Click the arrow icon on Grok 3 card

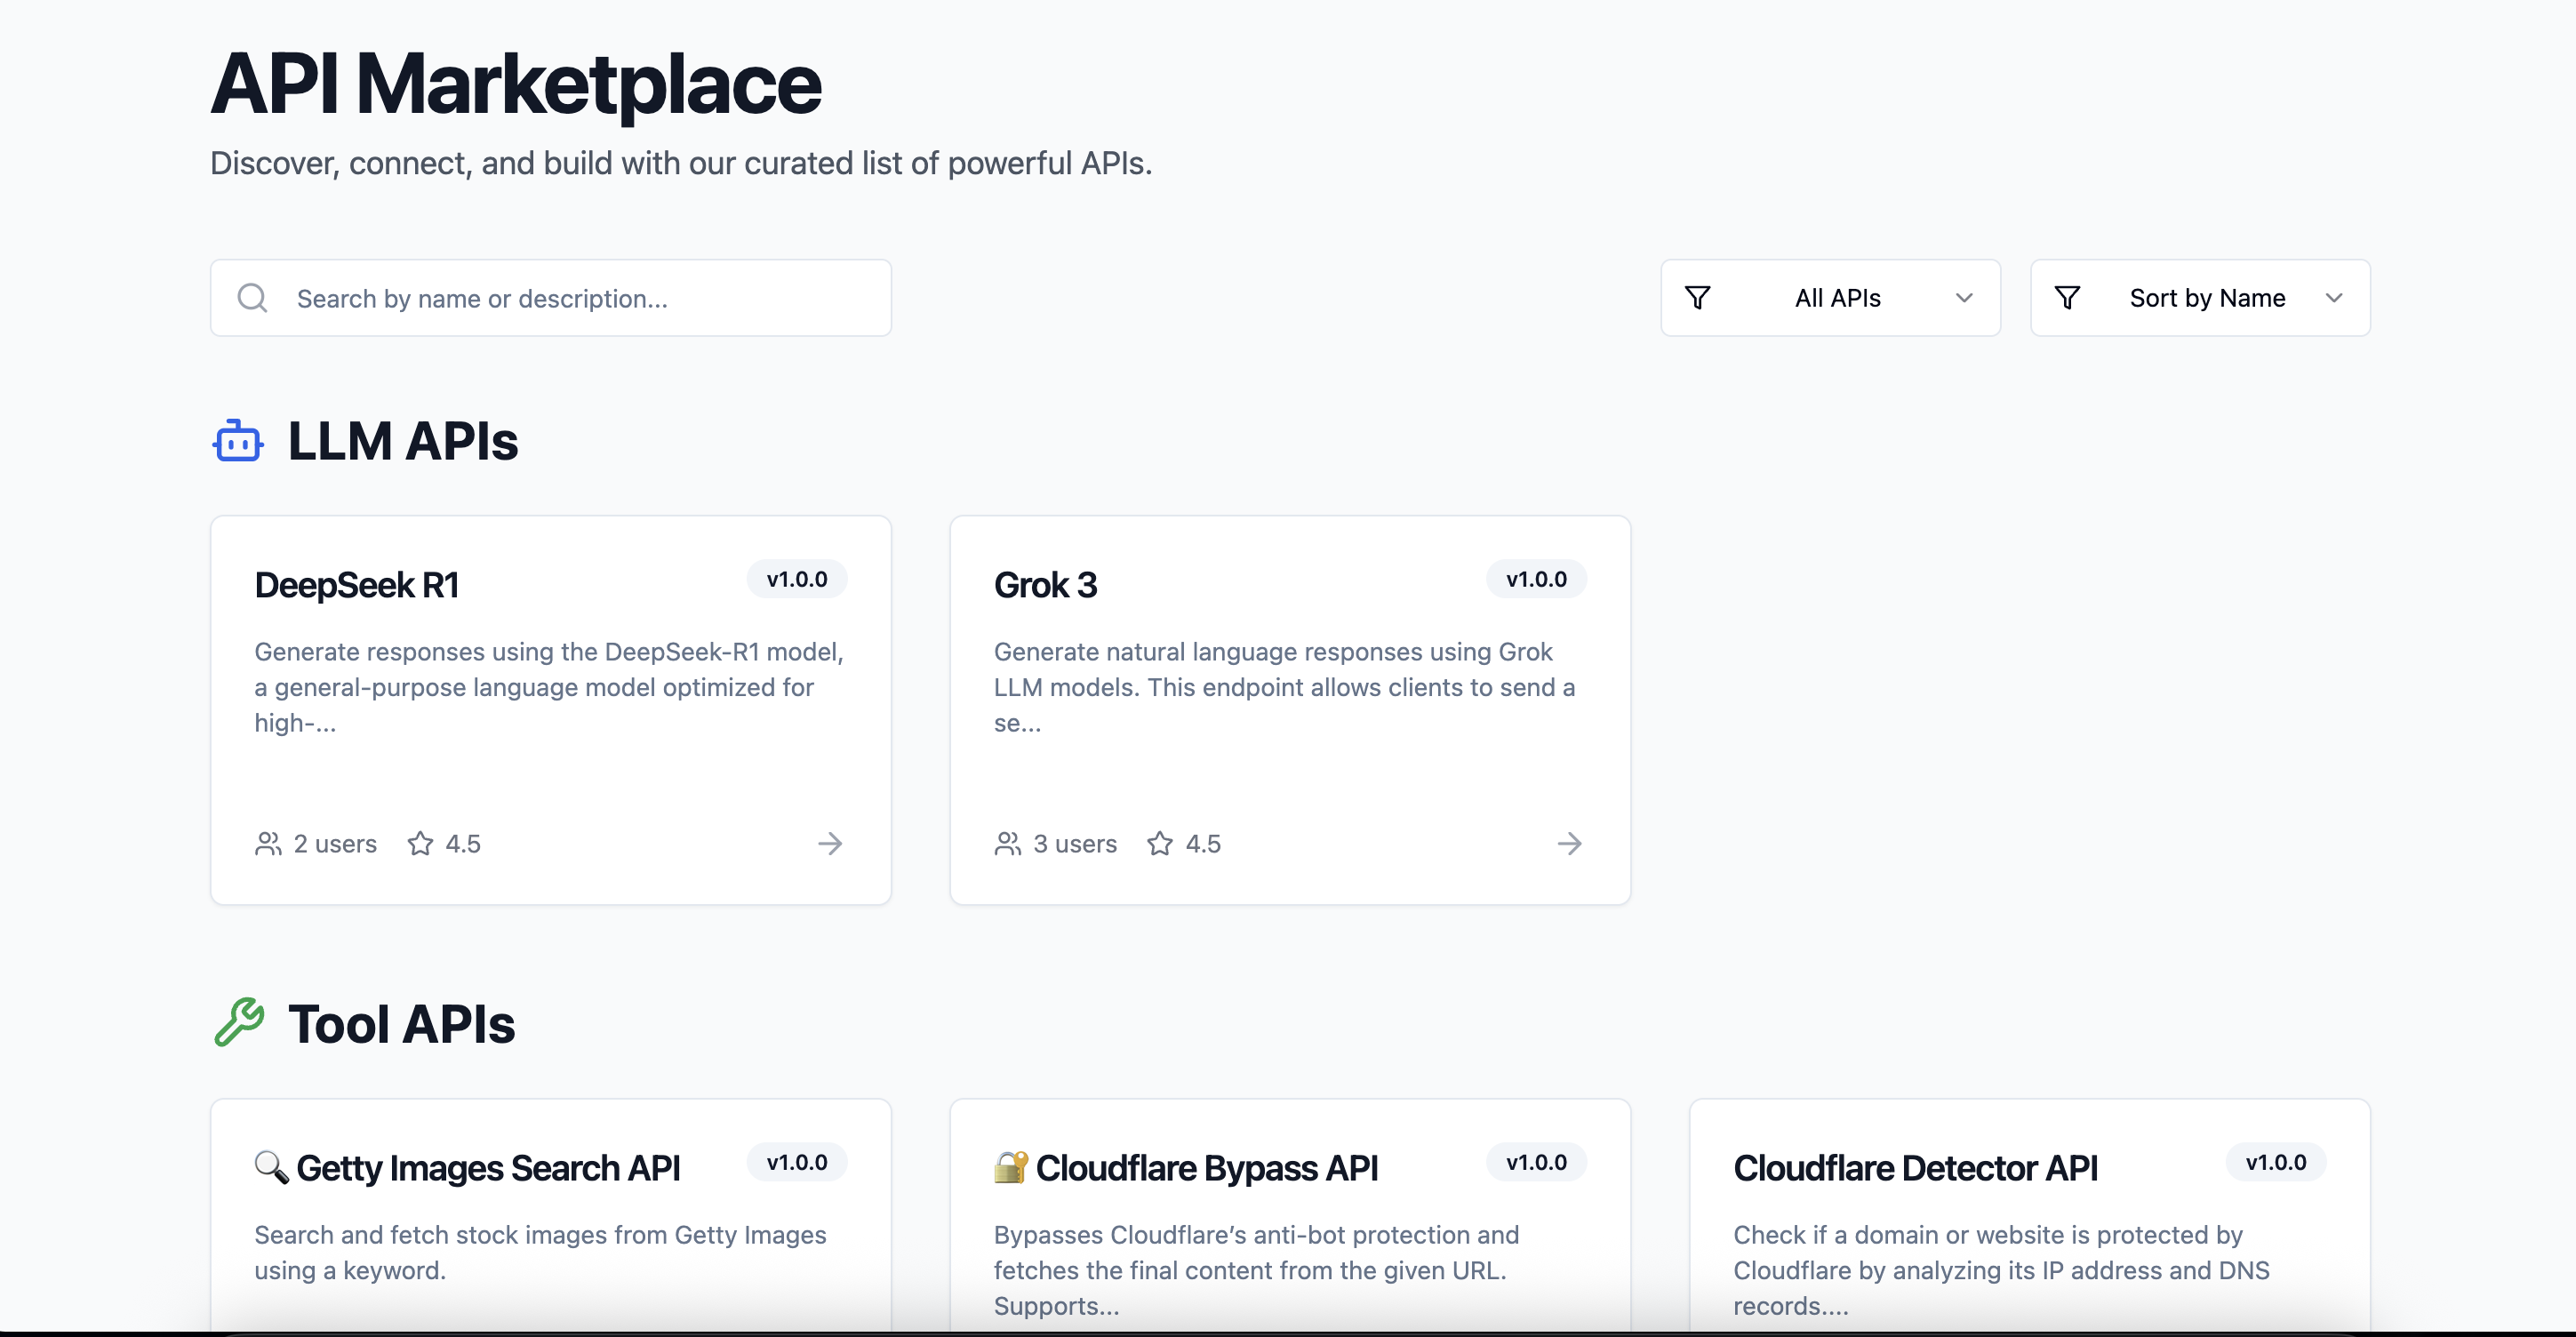(1570, 844)
